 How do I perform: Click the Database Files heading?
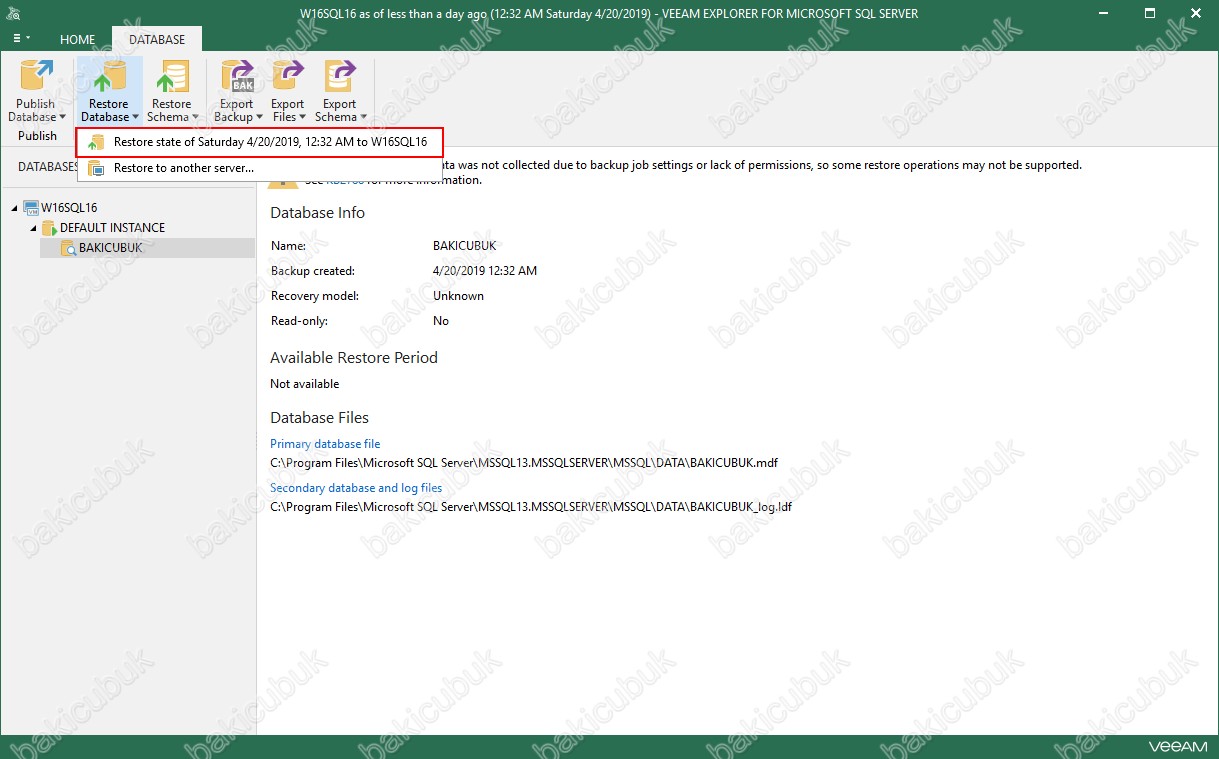coord(320,418)
